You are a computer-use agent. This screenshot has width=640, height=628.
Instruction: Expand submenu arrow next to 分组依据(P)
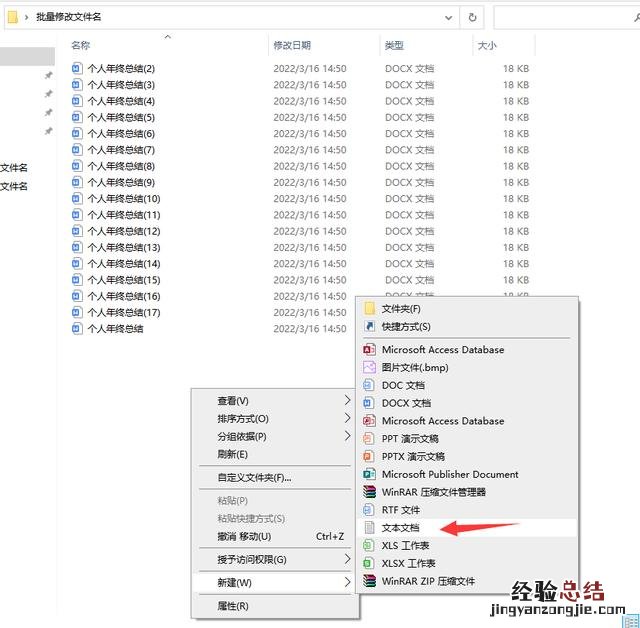tap(347, 436)
